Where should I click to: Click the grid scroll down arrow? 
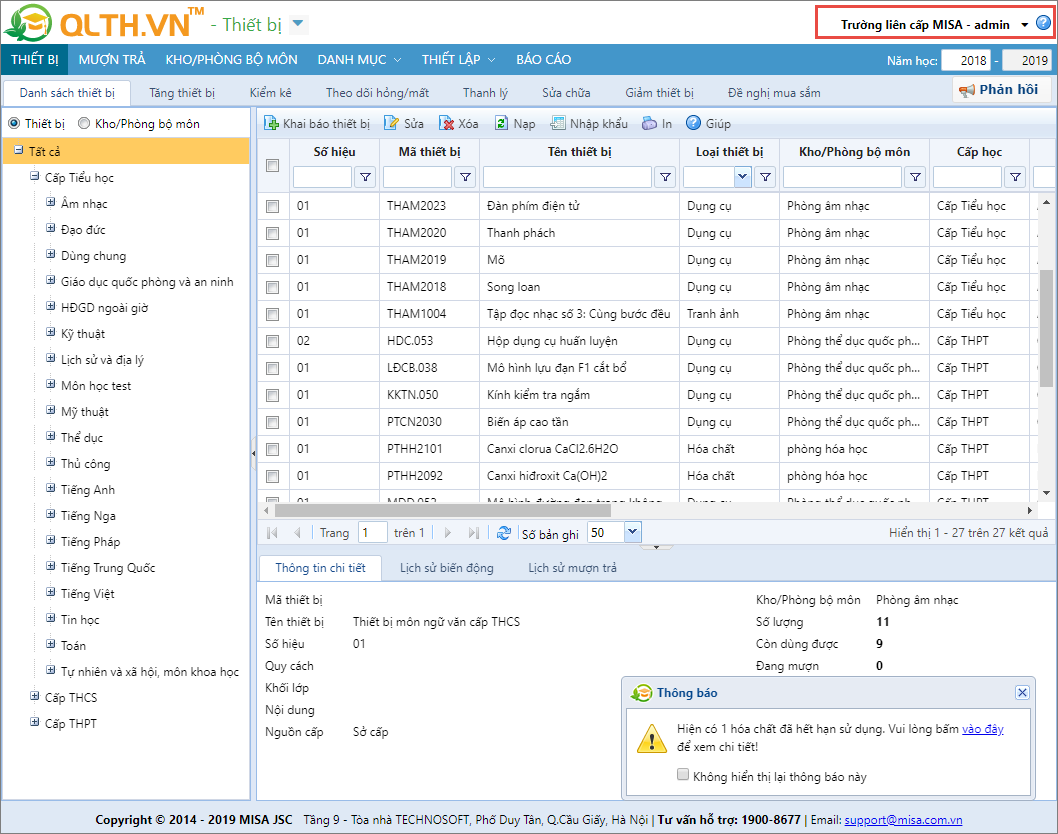[1046, 493]
